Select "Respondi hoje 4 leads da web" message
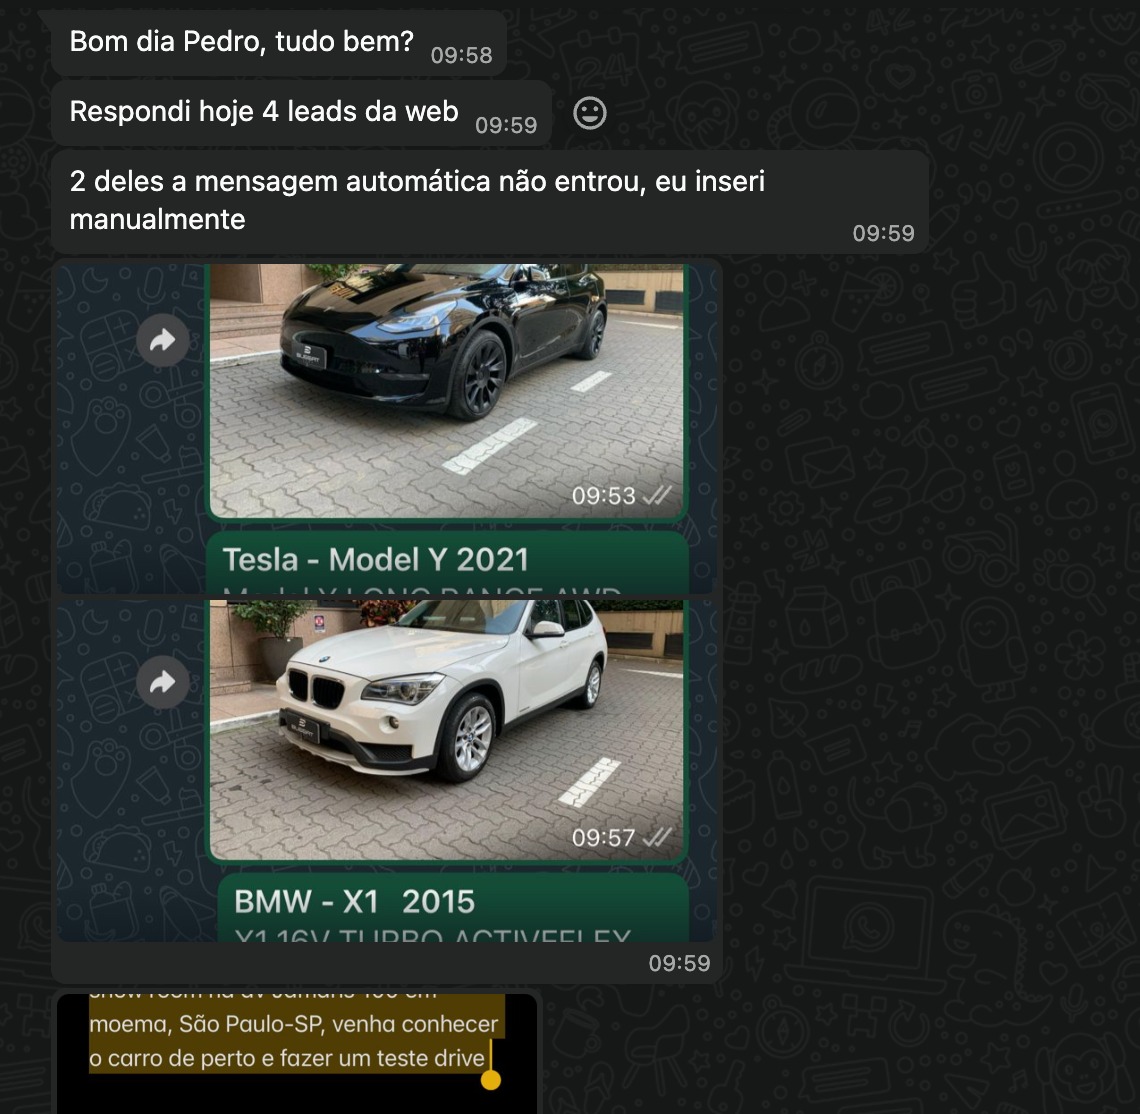Screen dimensions: 1140x1114 [x=264, y=111]
